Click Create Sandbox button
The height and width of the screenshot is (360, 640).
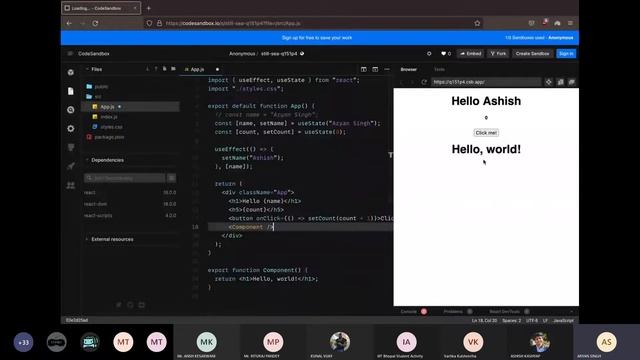point(532,53)
